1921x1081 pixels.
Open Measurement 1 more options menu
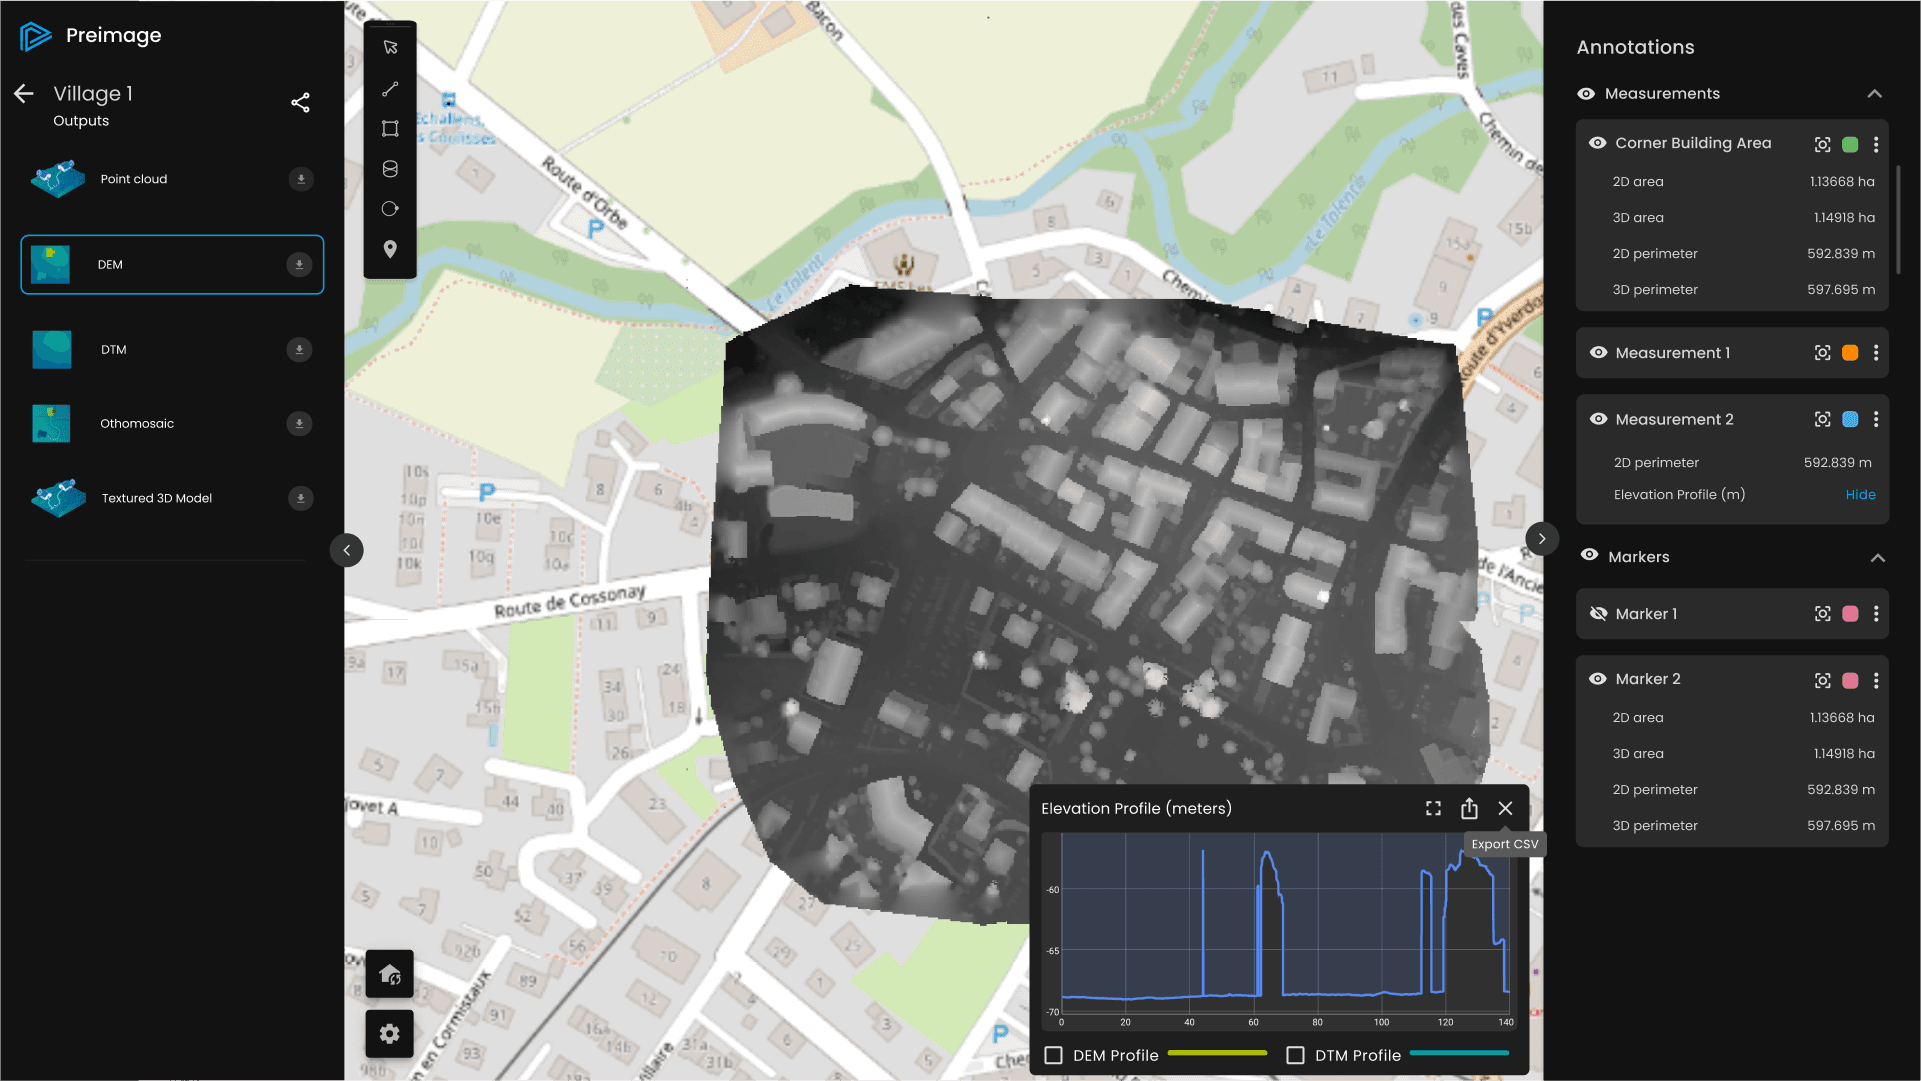coord(1876,353)
